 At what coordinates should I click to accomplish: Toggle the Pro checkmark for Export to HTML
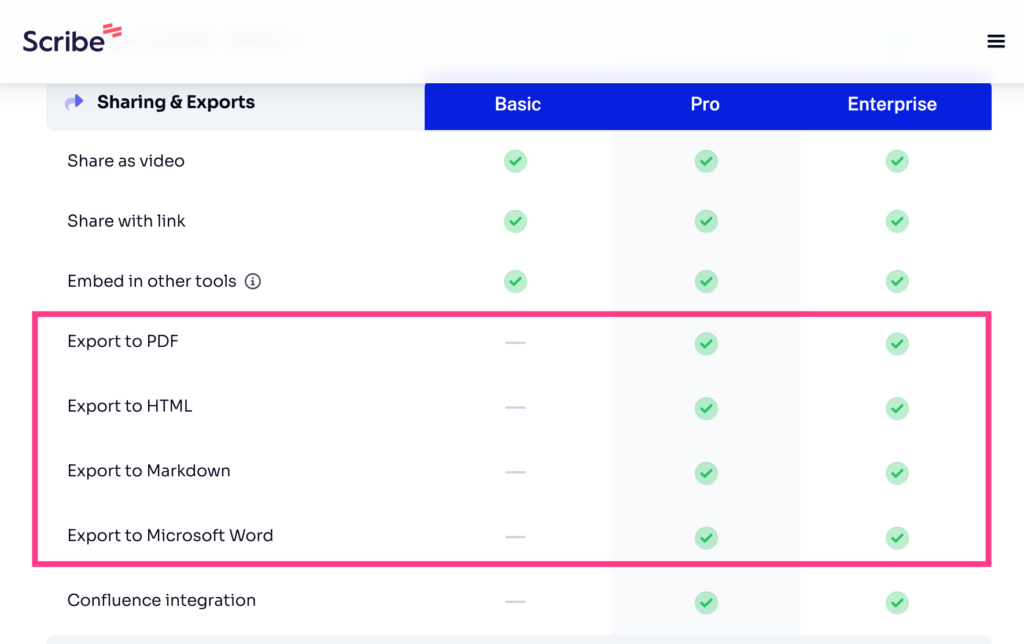[706, 408]
